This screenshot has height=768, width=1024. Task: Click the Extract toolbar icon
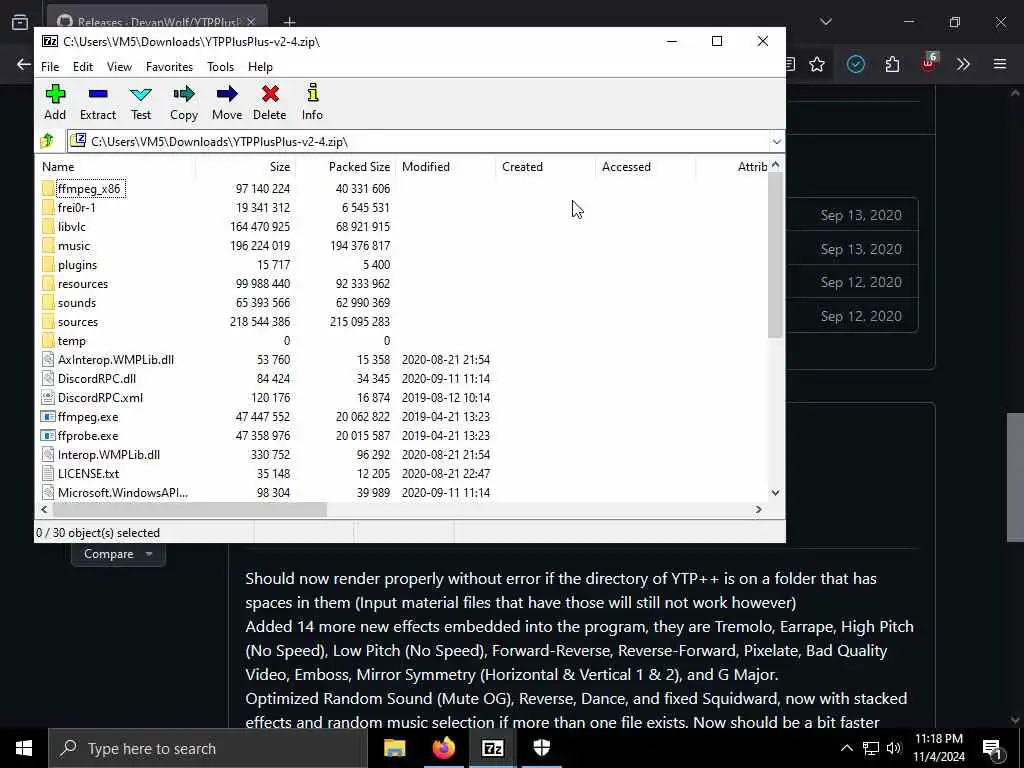97,102
